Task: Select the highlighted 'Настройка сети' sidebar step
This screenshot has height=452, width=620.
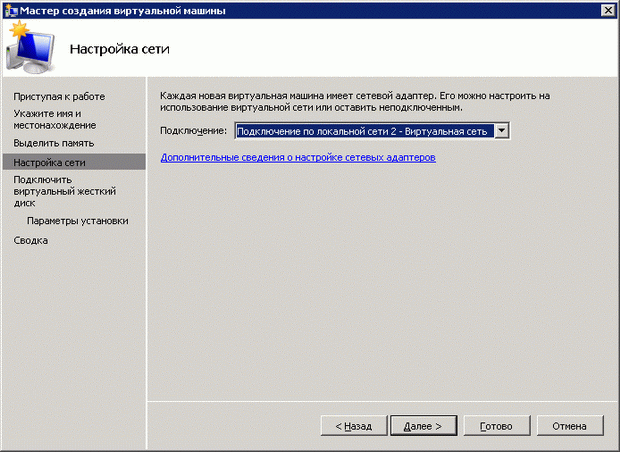Action: [49, 162]
